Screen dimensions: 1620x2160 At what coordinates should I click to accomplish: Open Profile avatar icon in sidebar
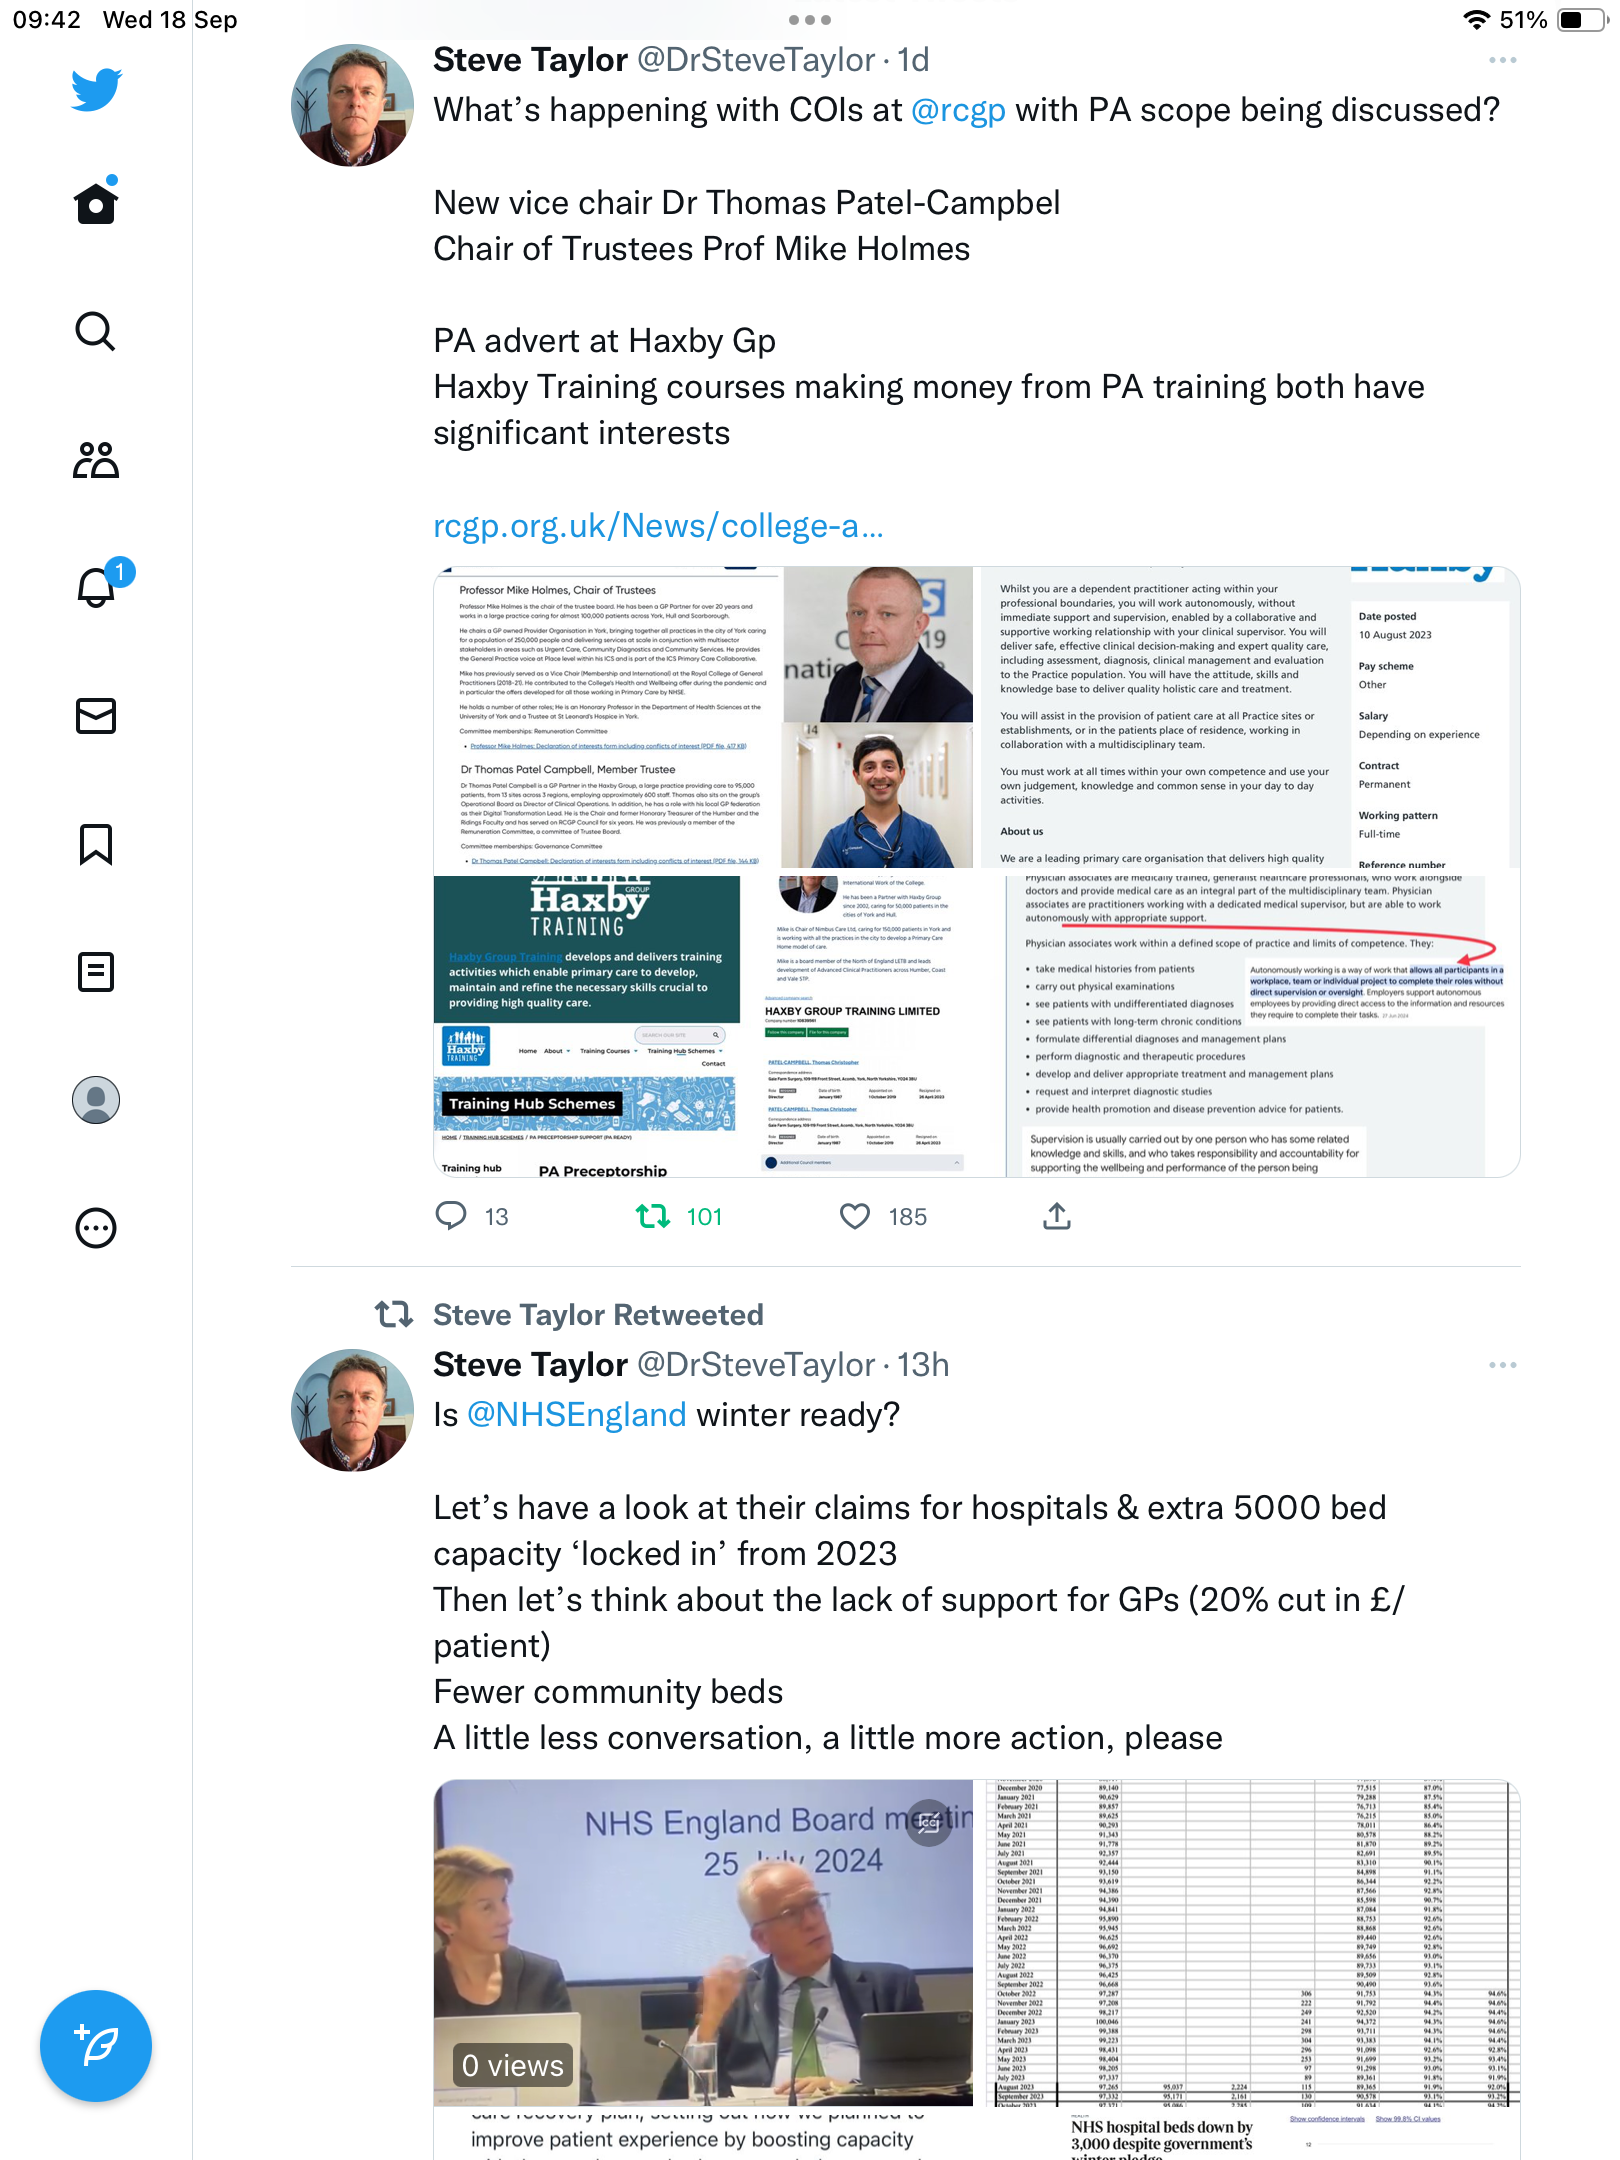pyautogui.click(x=96, y=1100)
